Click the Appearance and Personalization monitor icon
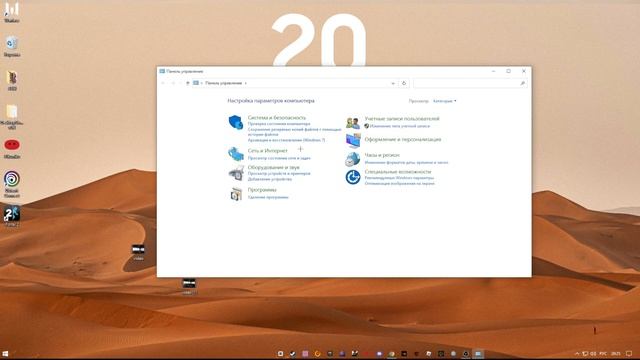Screen dimensions: 640x360 coord(353,140)
